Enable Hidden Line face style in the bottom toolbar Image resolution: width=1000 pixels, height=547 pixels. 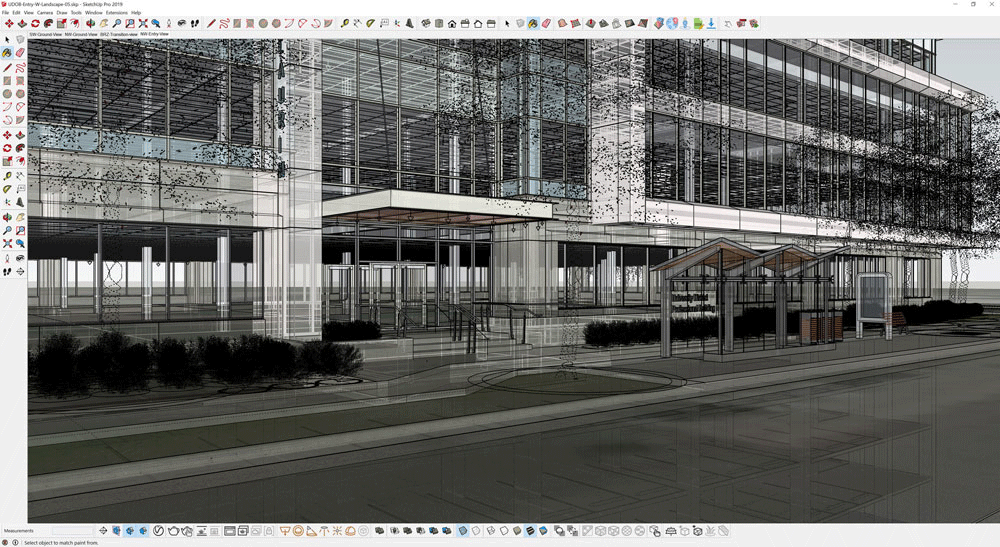coord(504,530)
